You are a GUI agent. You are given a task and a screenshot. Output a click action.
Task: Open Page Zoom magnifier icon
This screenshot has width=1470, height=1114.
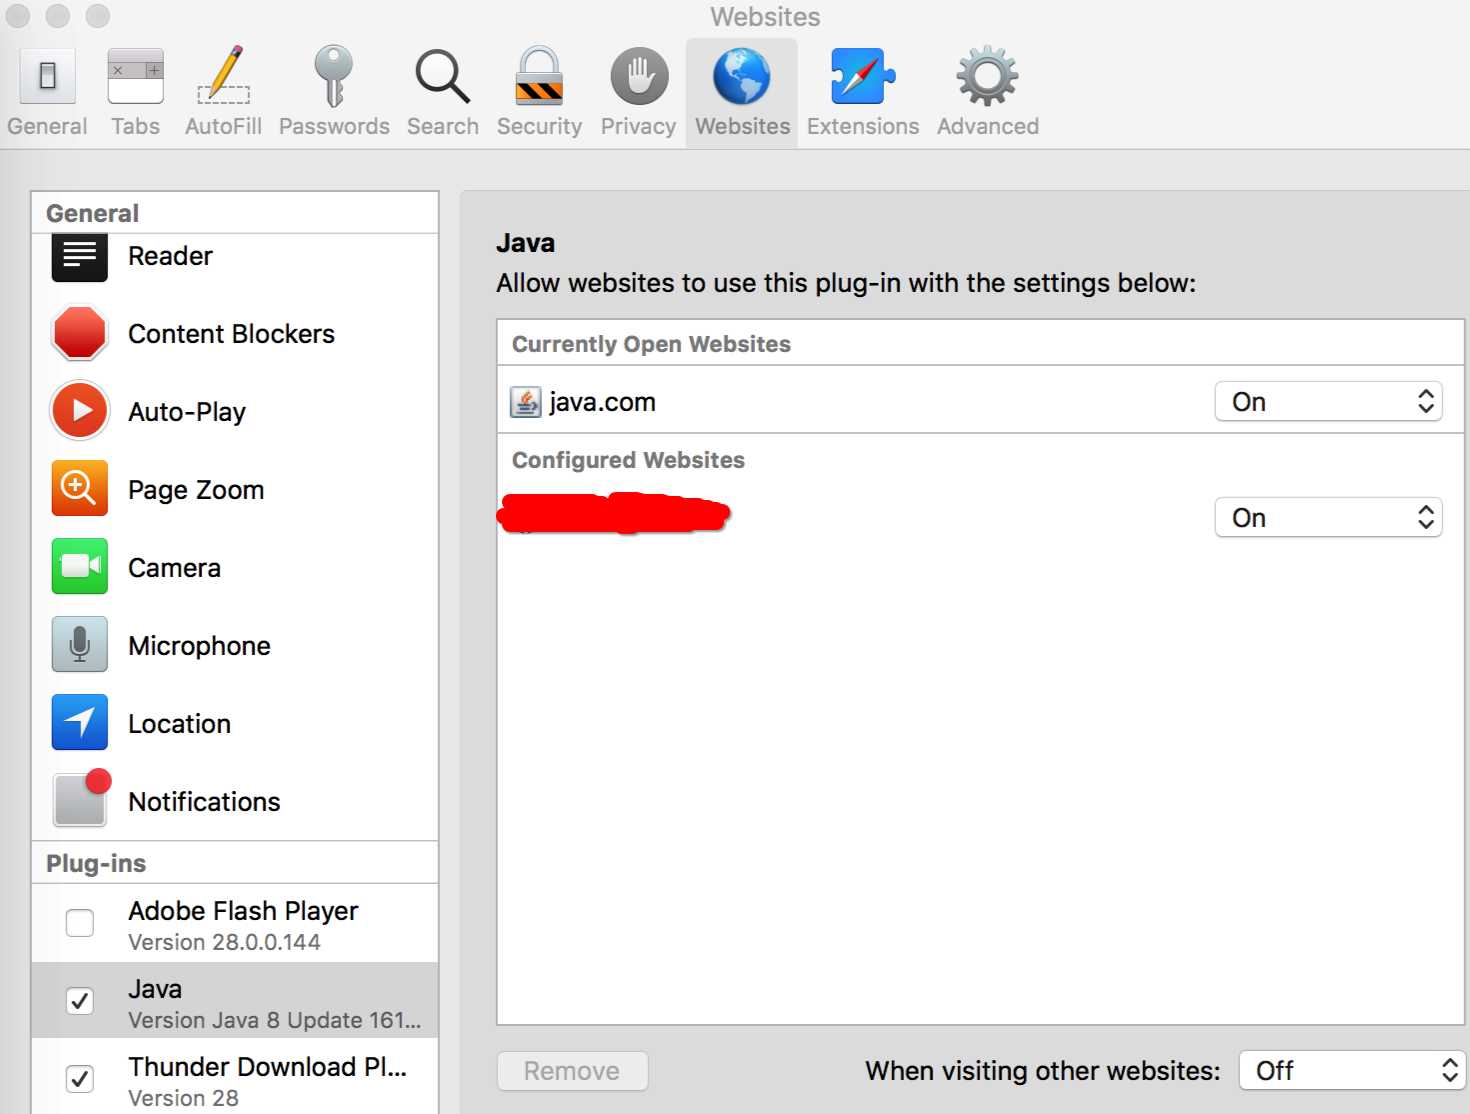coord(80,489)
